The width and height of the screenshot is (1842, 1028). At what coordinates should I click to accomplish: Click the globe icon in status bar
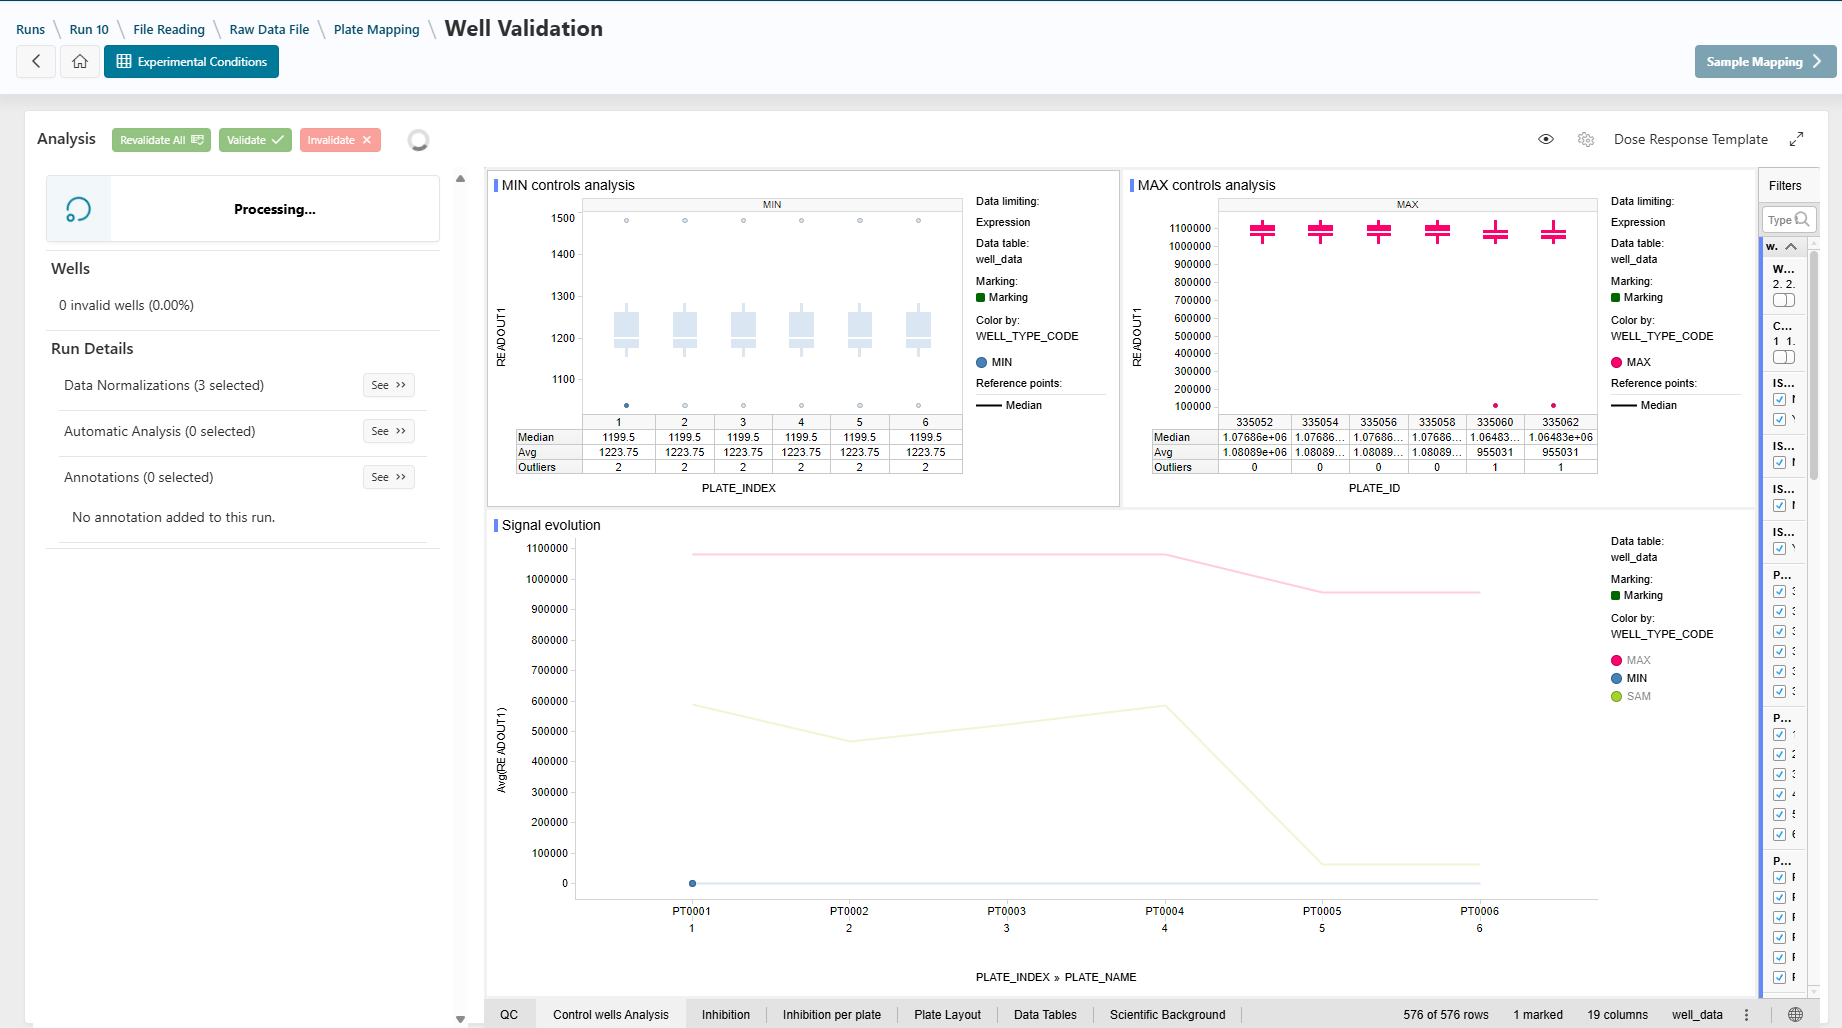[x=1796, y=1014]
